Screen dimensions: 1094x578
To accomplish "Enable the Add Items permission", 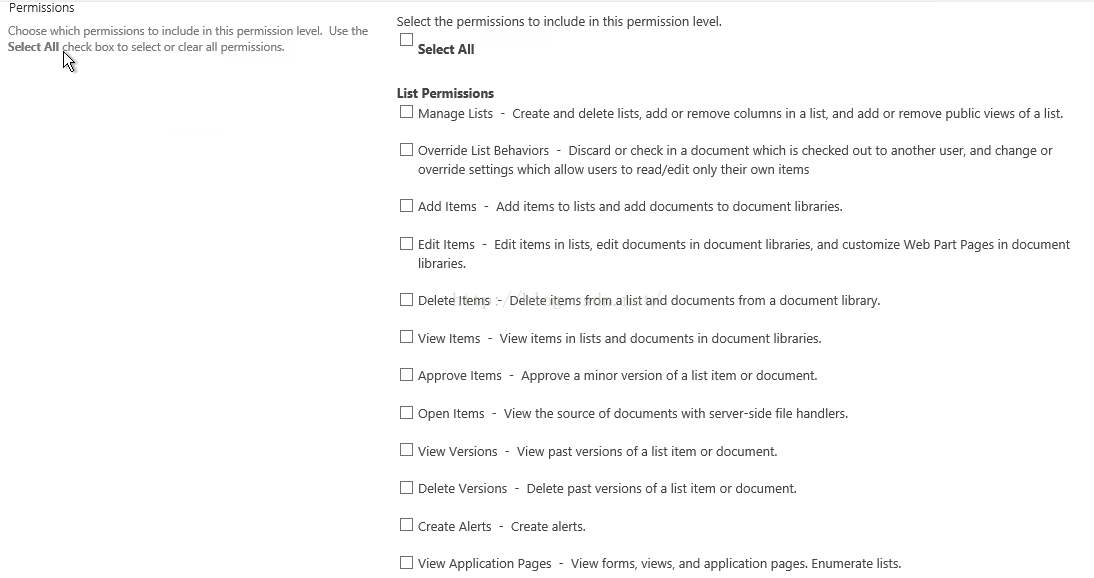I will [406, 205].
